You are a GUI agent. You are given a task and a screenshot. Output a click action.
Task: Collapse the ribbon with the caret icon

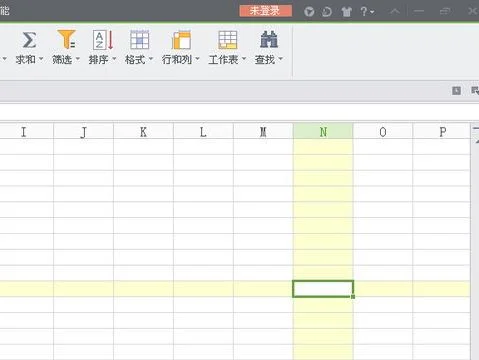(x=395, y=12)
